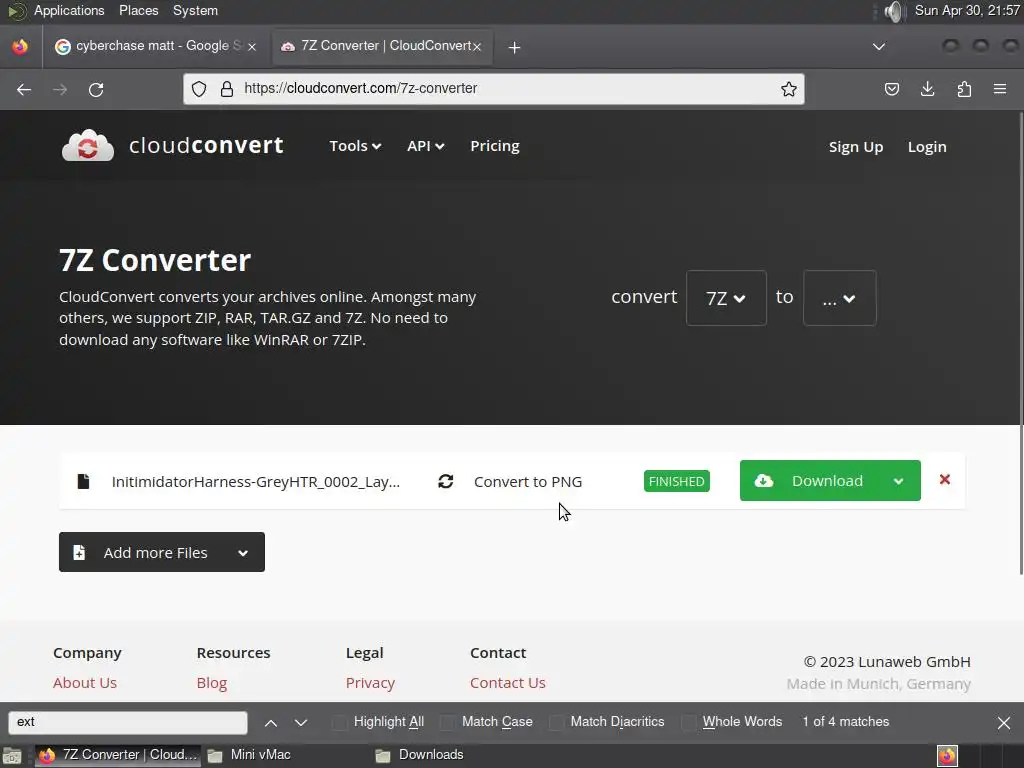Enable the Whole Words checkbox

[x=688, y=722]
